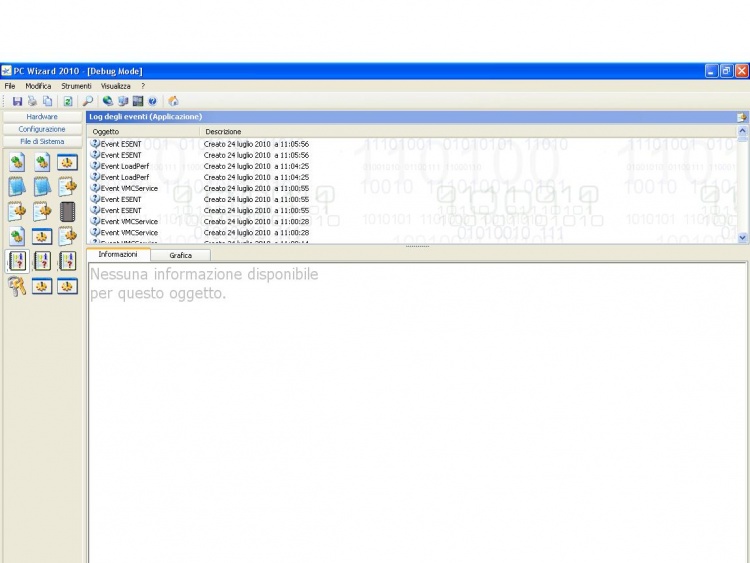
Task: Open the File di Sistema section
Action: (42, 141)
